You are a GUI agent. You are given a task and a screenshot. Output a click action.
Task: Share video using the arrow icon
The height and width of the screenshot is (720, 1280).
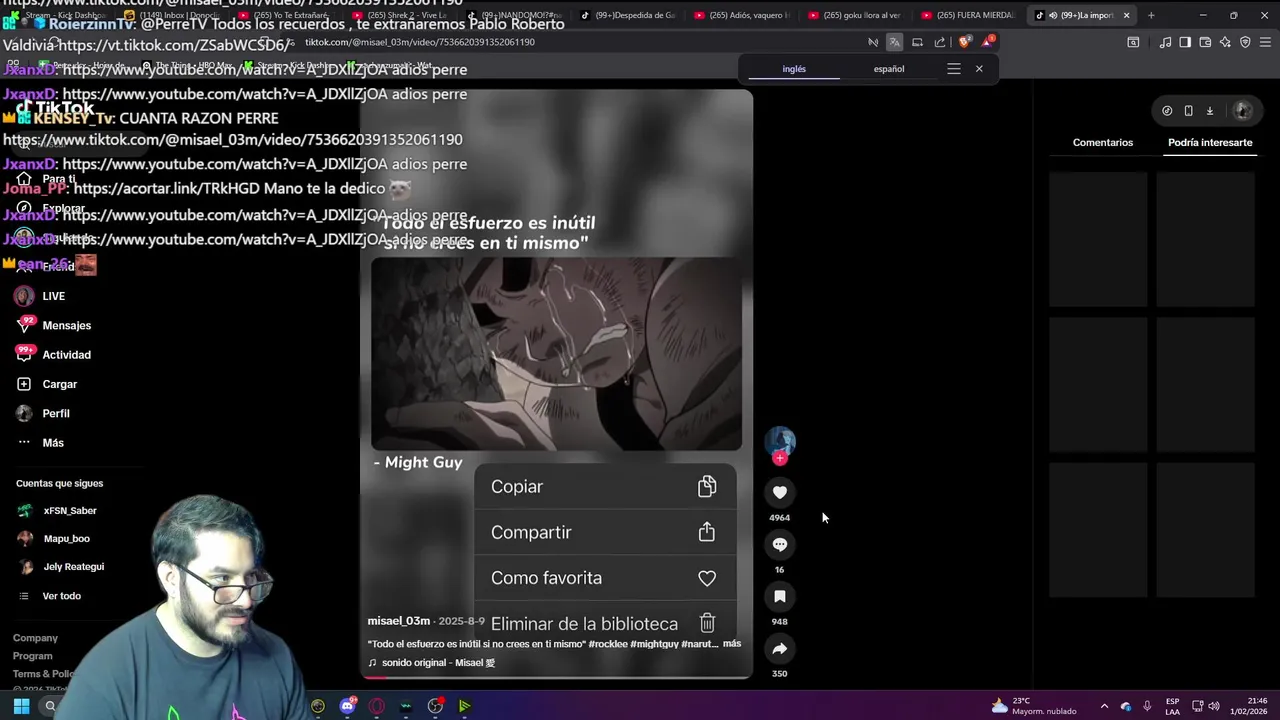[x=780, y=648]
